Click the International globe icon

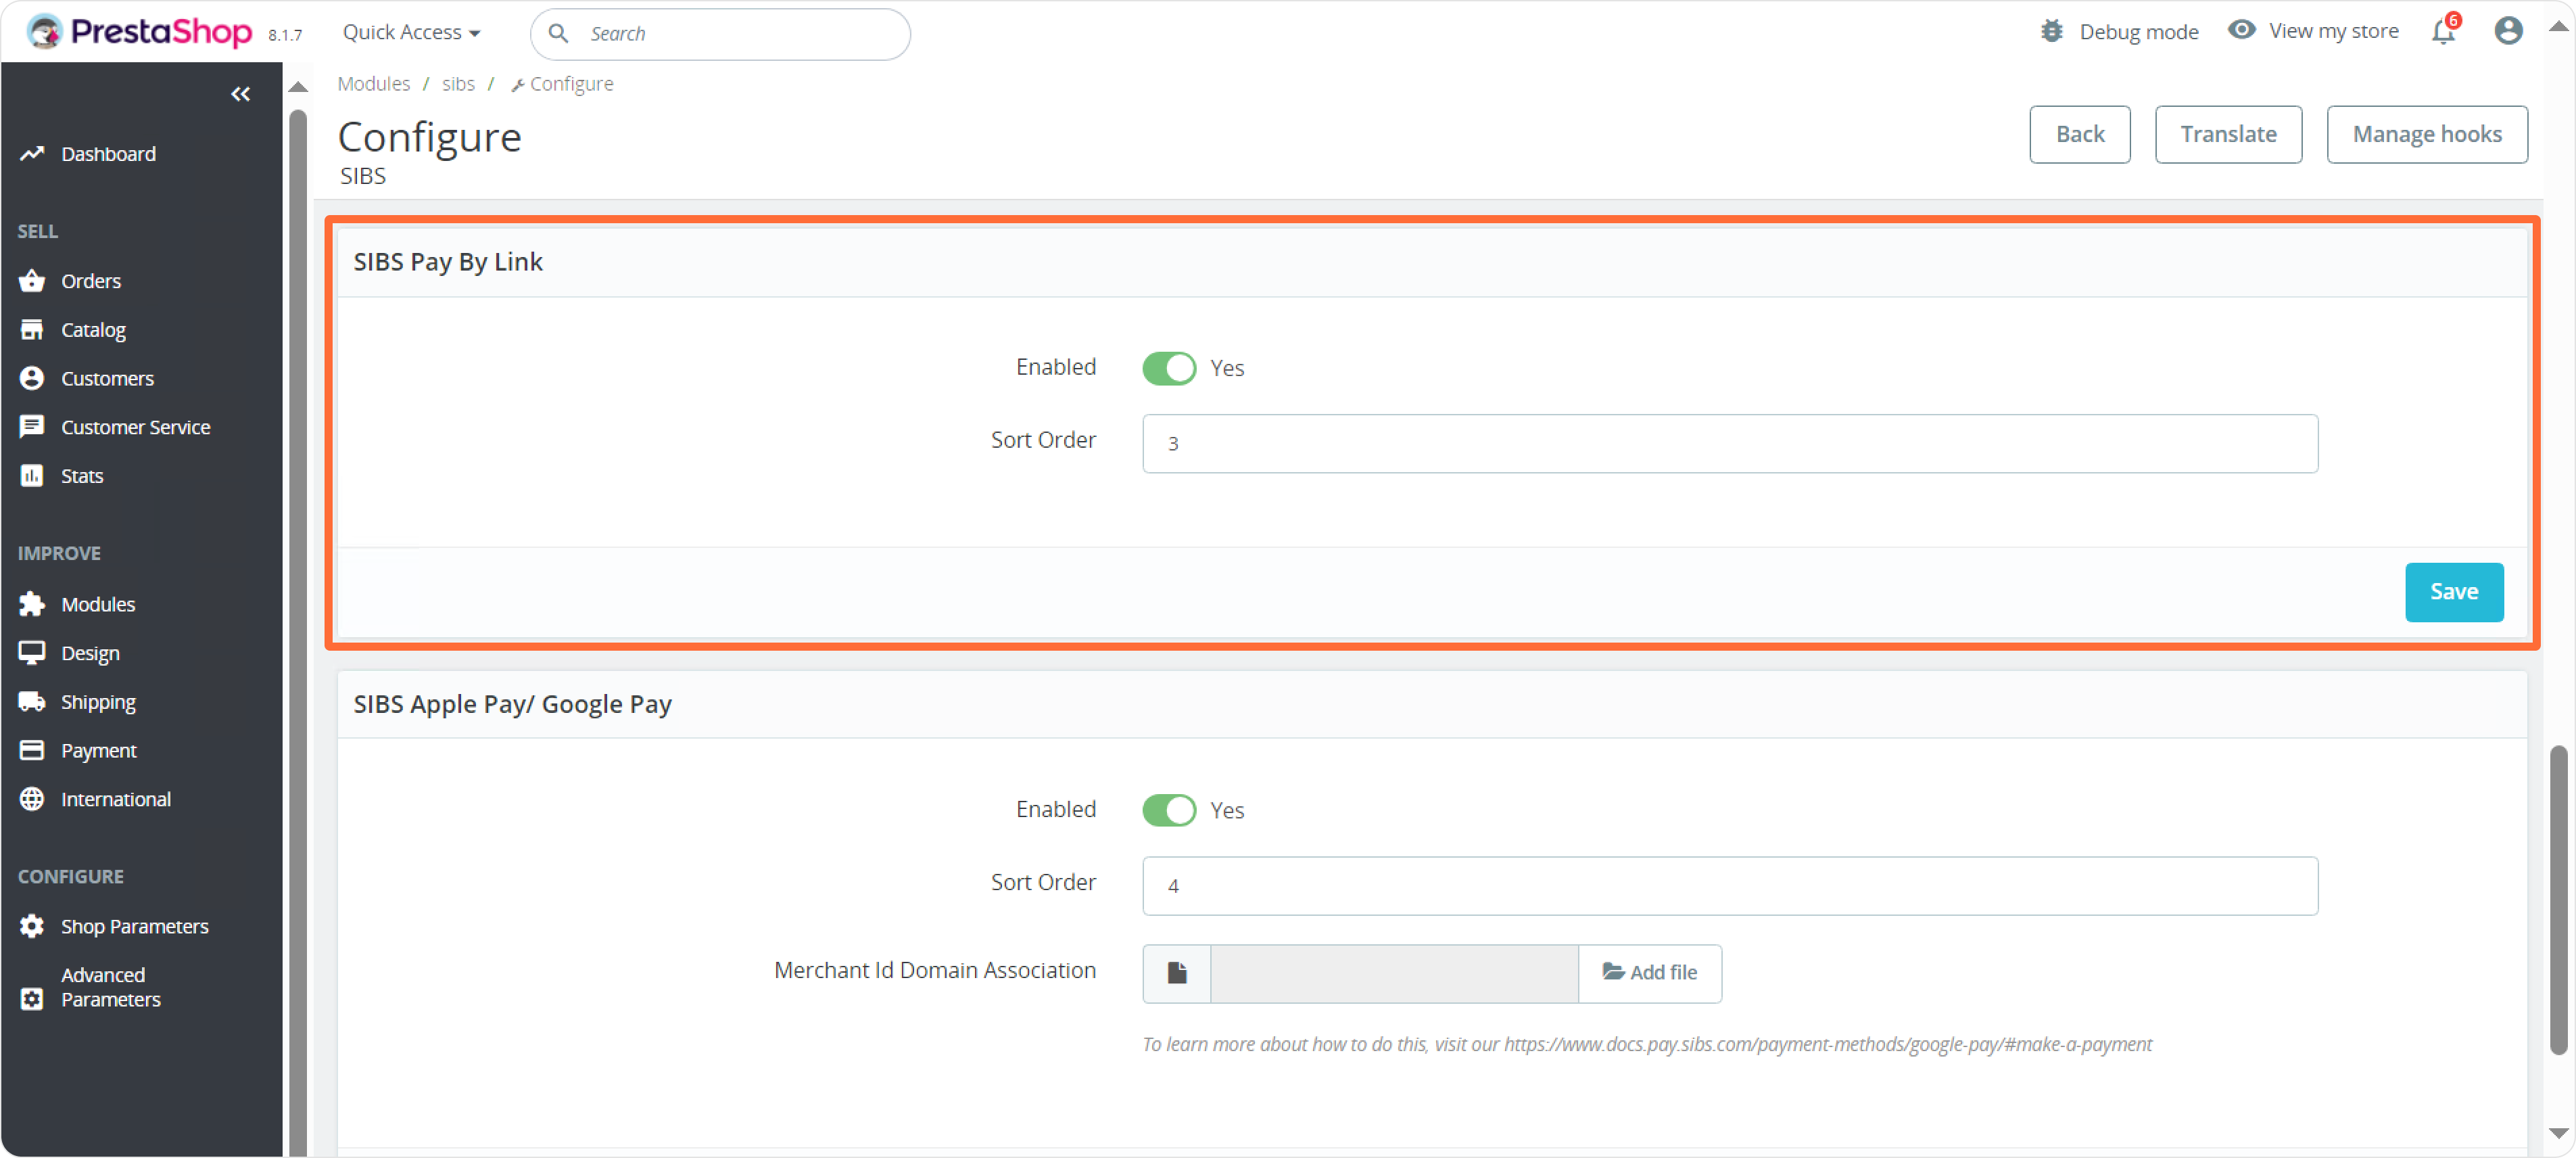pos(32,799)
